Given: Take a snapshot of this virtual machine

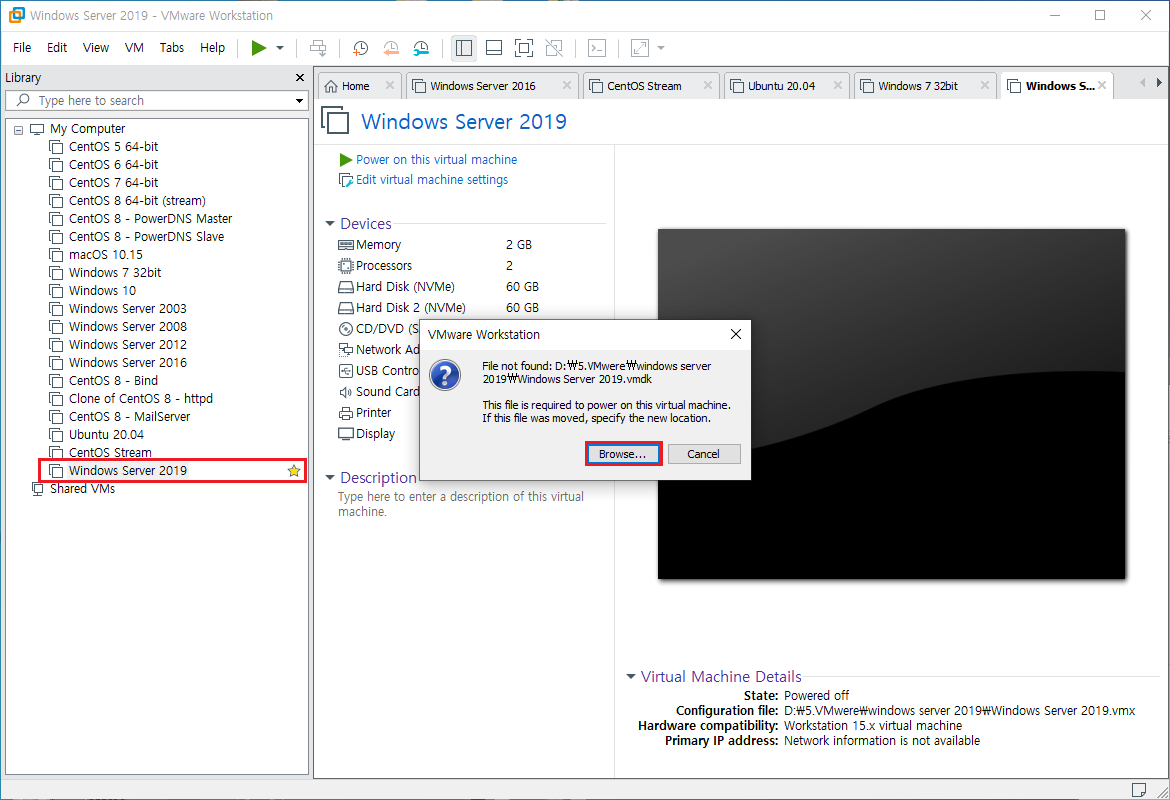Looking at the screenshot, I should point(360,49).
